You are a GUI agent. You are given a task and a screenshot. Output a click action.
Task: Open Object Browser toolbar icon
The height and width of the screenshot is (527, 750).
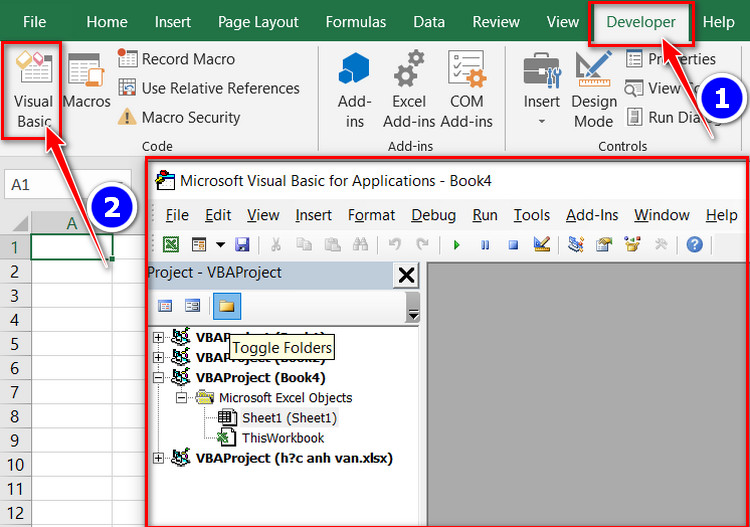(x=632, y=245)
